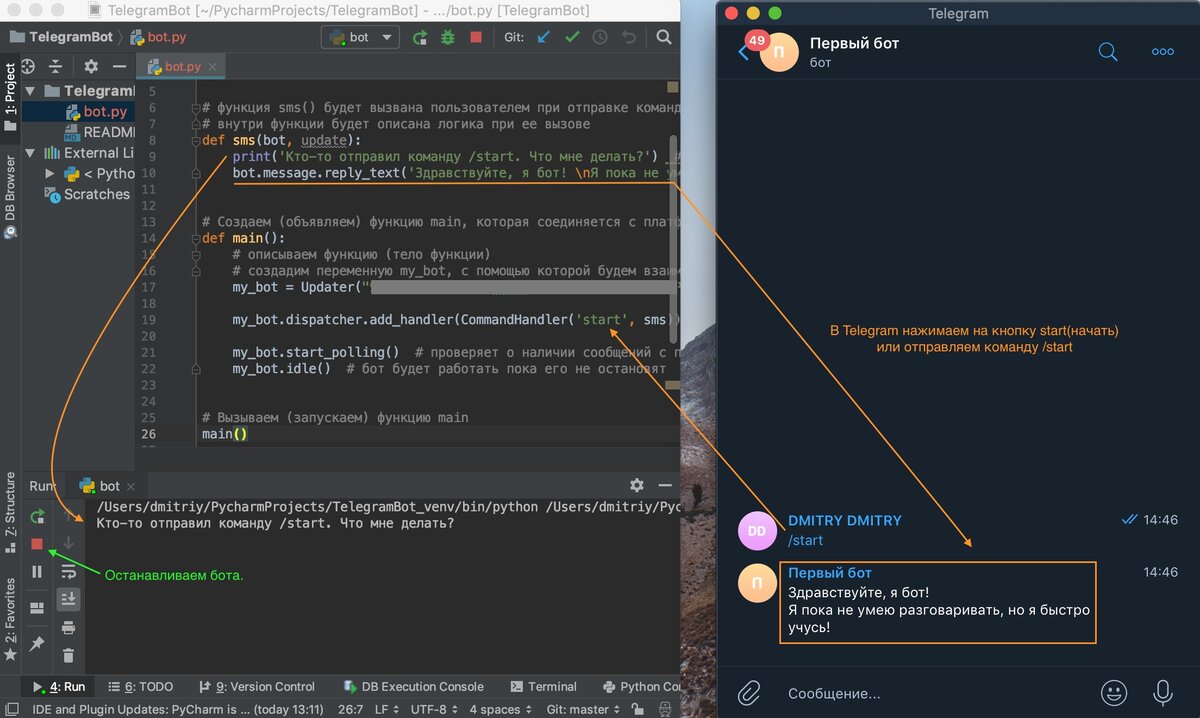Screen dimensions: 1200x718
Task: Open the 1: Project side tab
Action: pyautogui.click(x=10, y=98)
